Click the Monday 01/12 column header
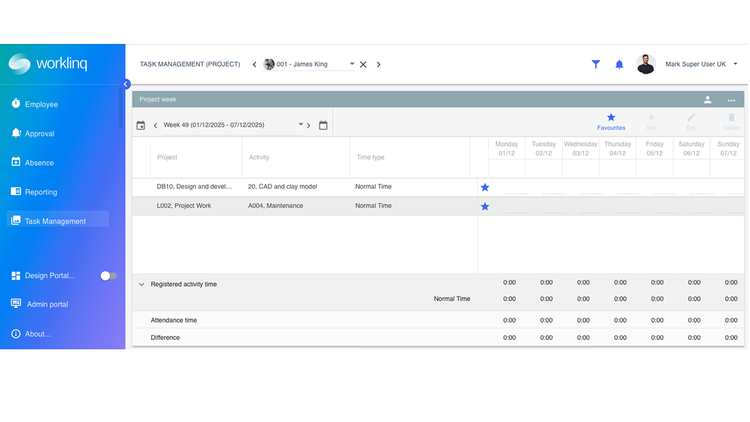This screenshot has width=750, height=422. click(507, 149)
